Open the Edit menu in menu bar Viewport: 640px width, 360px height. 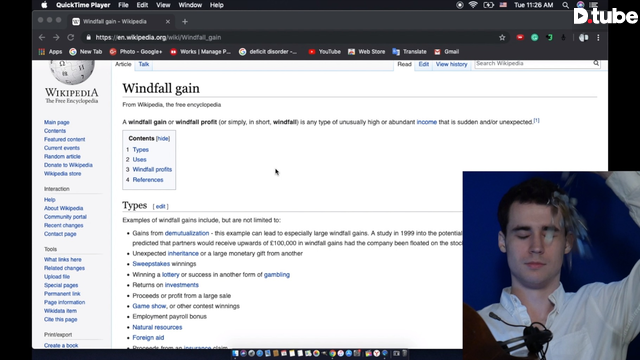[142, 5]
